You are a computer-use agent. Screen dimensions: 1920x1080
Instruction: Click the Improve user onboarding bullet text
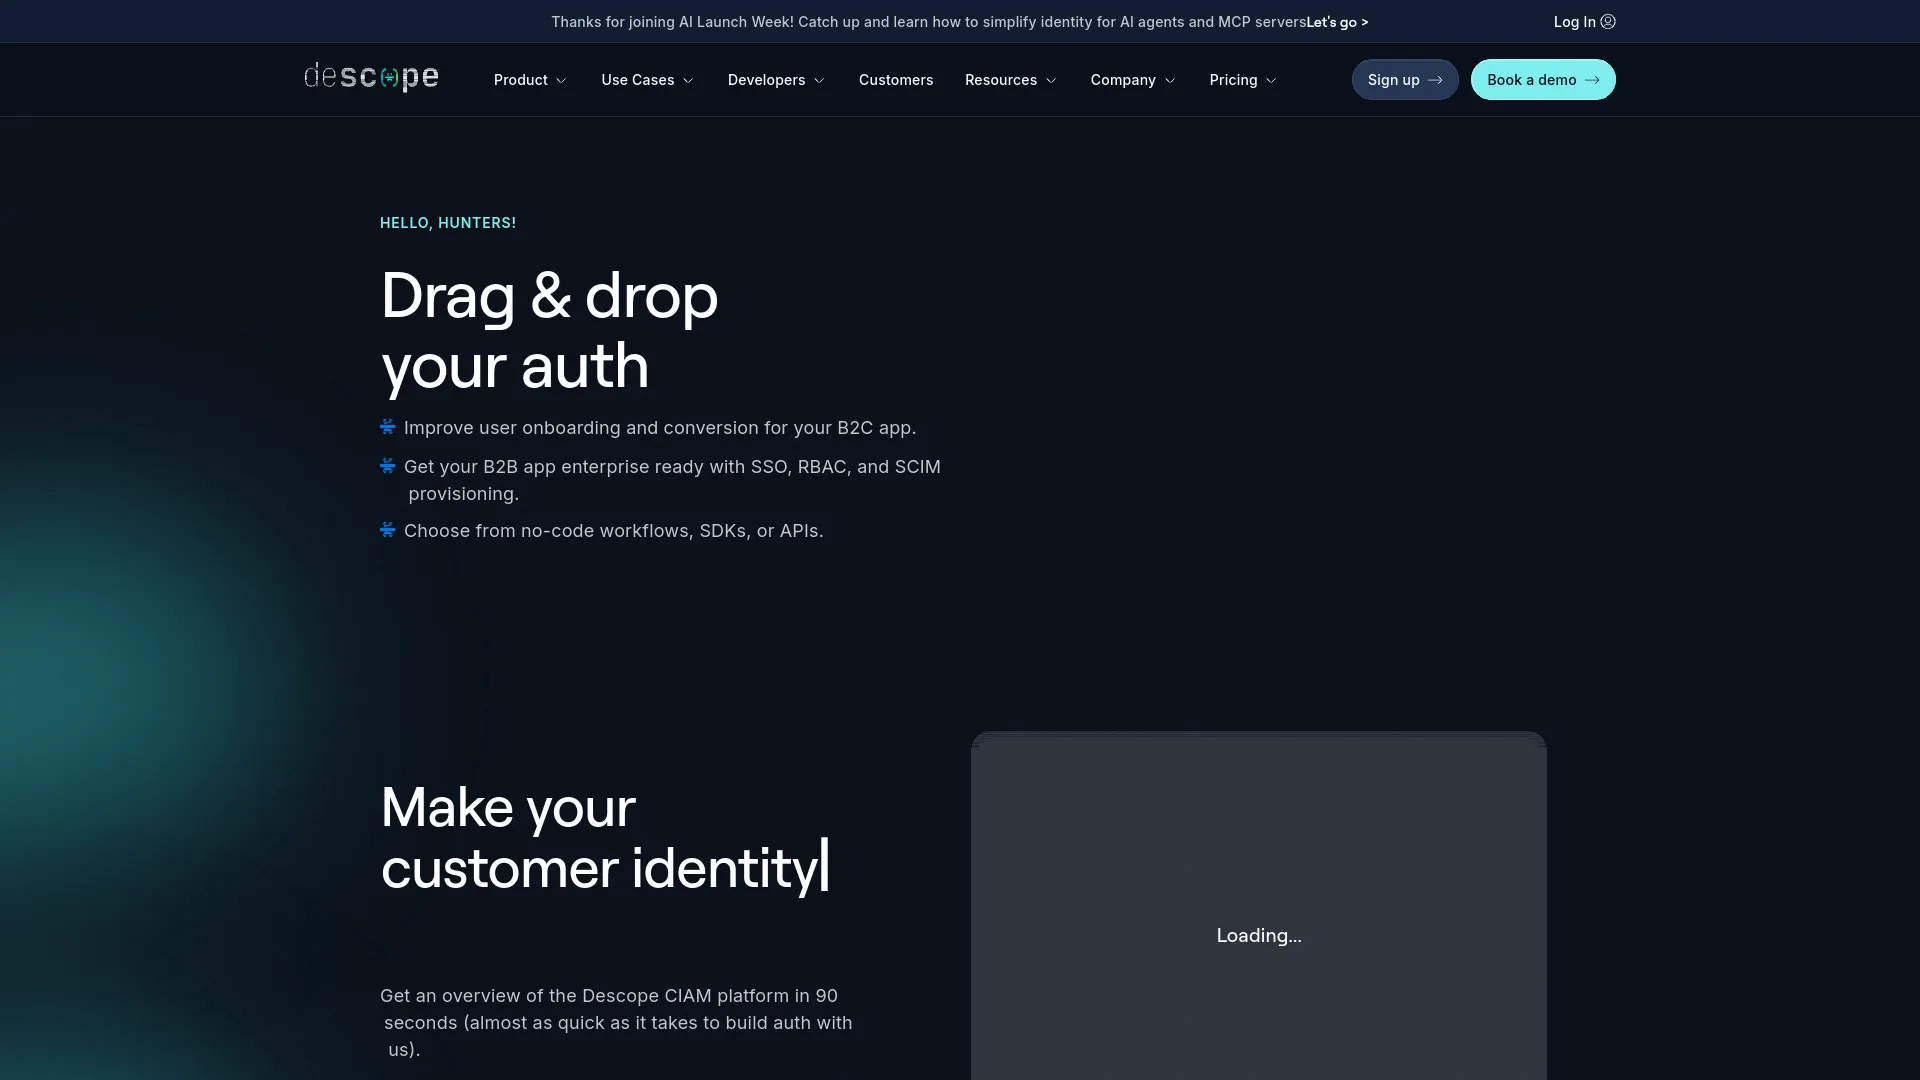pyautogui.click(x=660, y=427)
